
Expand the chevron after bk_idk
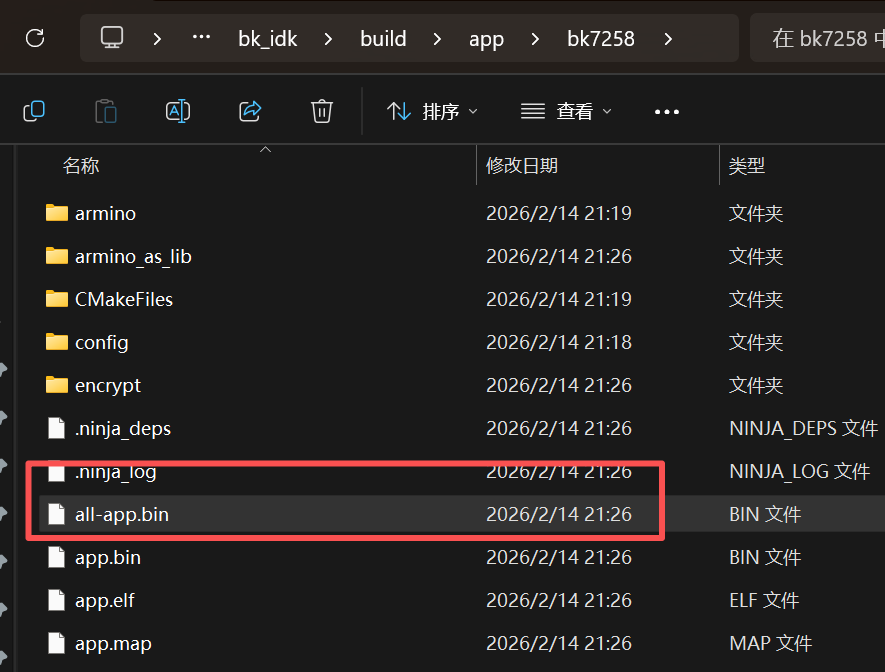(328, 39)
